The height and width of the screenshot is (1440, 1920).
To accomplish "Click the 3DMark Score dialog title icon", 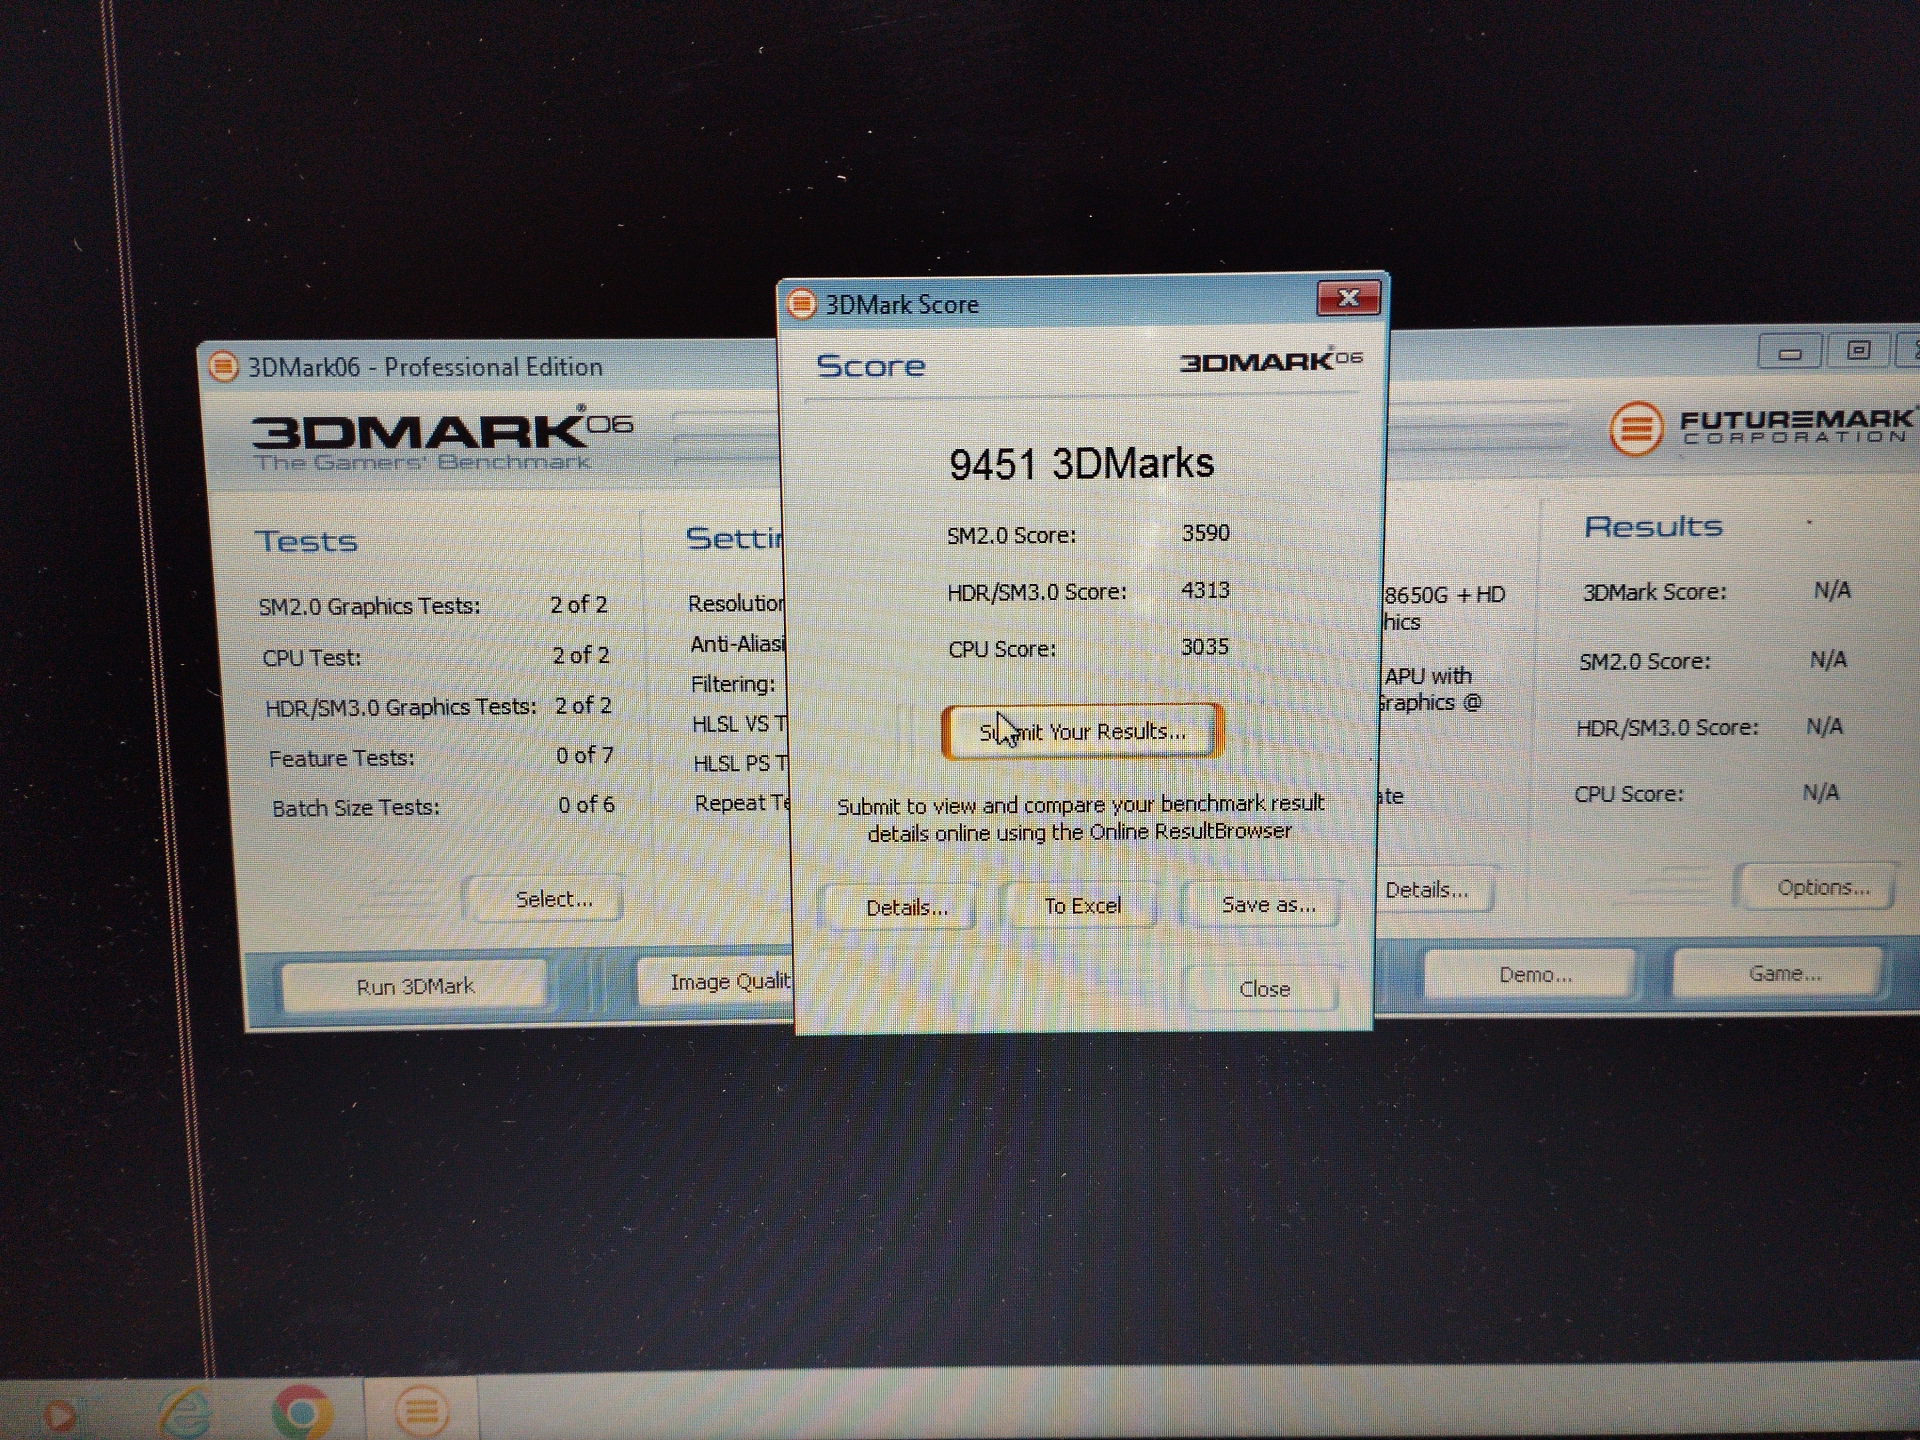I will 801,304.
